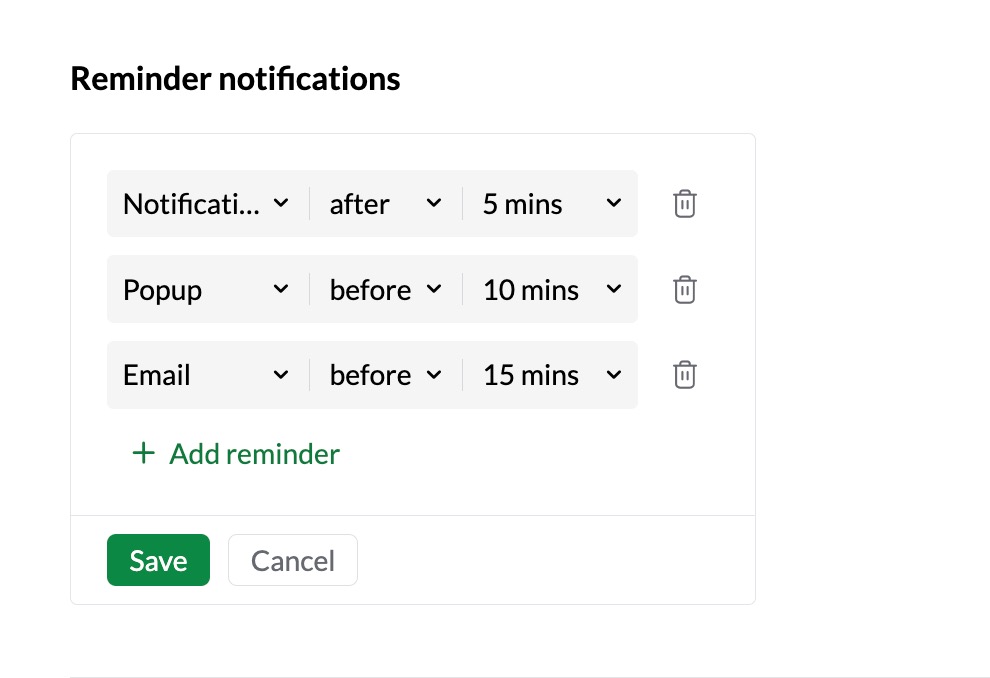Screen dimensions: 990x678
Task: Delete the Popup reminder with trash icon
Action: point(684,289)
